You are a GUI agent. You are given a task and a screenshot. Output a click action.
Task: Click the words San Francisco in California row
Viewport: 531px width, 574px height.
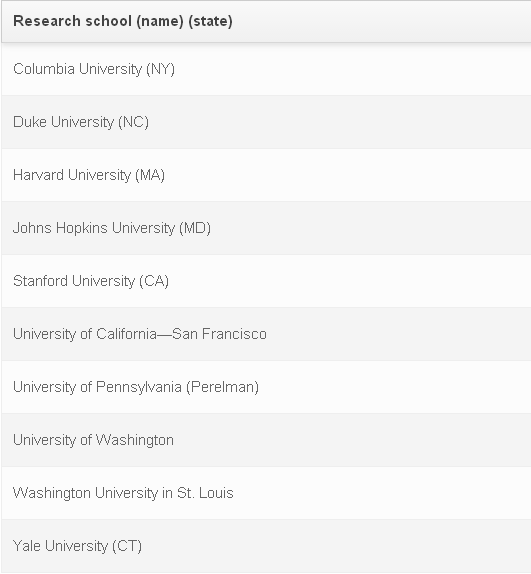click(219, 334)
